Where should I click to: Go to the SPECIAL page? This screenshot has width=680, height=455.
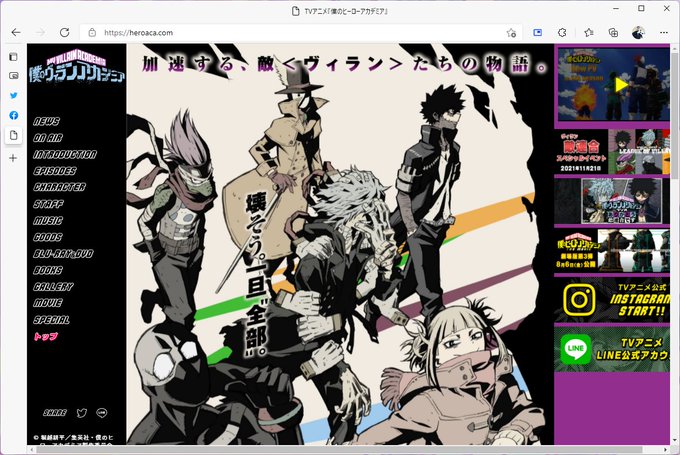[52, 320]
